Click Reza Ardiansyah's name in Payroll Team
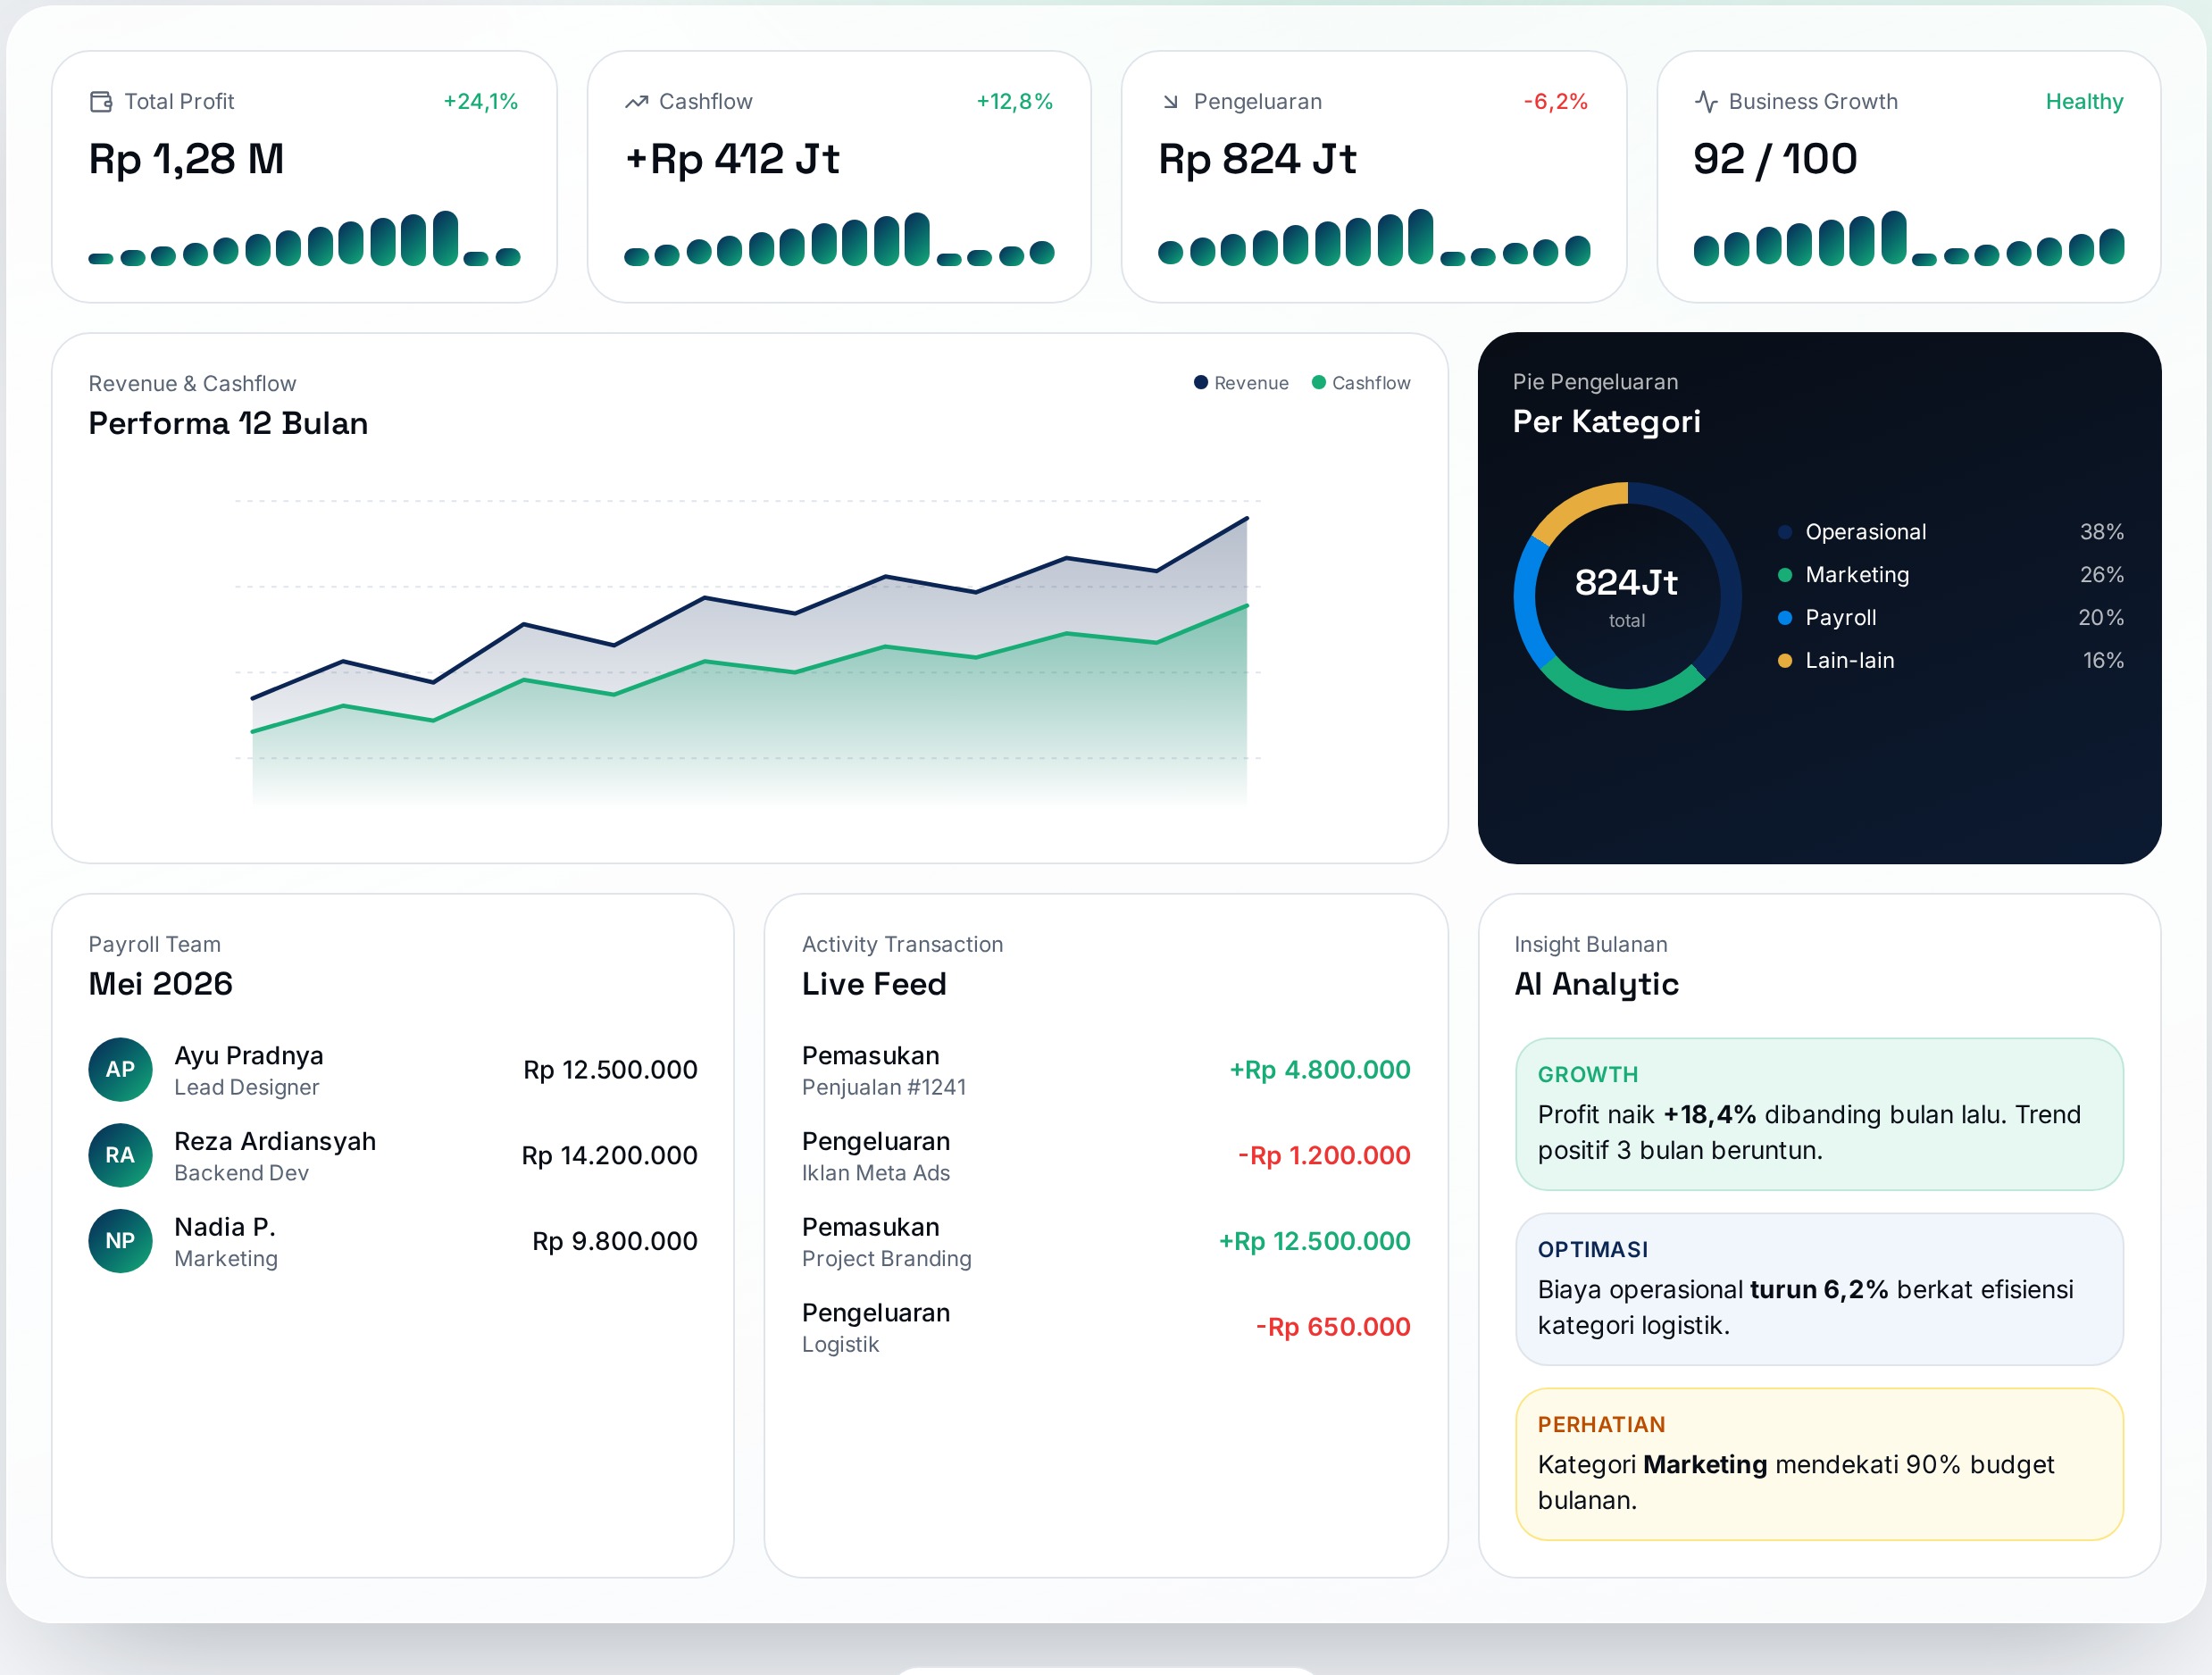This screenshot has height=1675, width=2212. tap(275, 1141)
